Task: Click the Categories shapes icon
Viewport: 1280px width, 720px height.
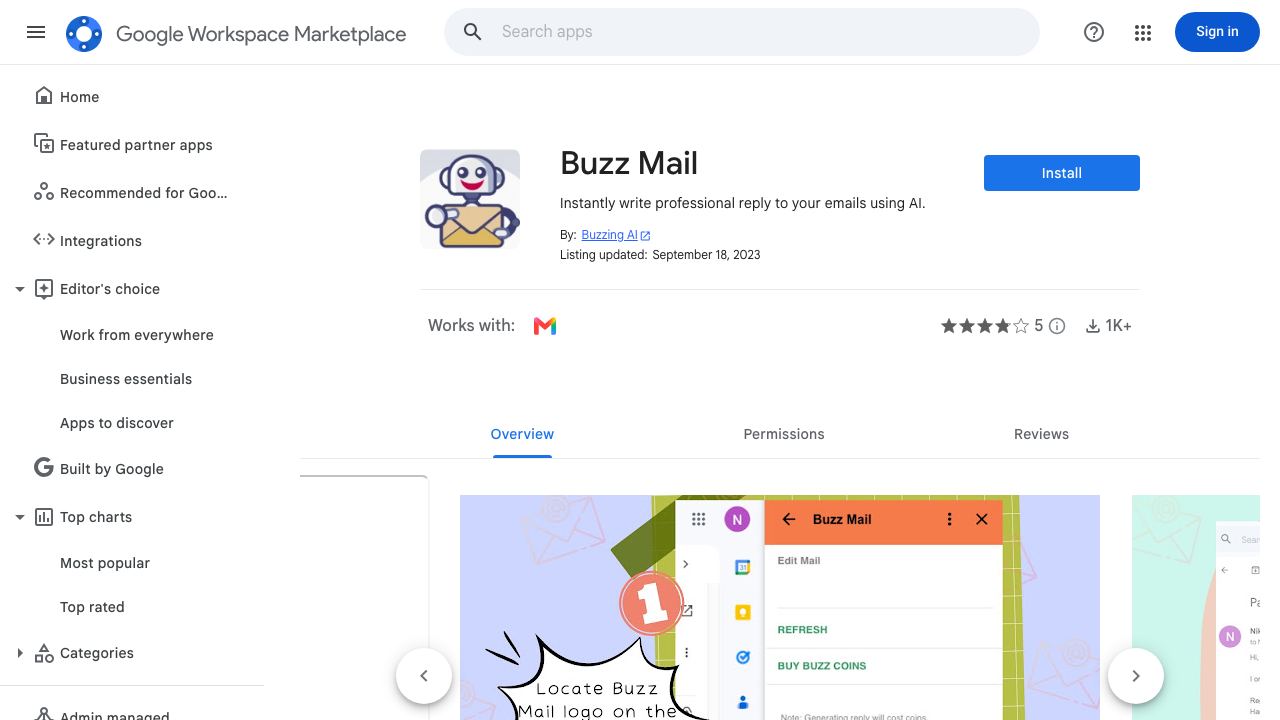Action: click(x=43, y=653)
